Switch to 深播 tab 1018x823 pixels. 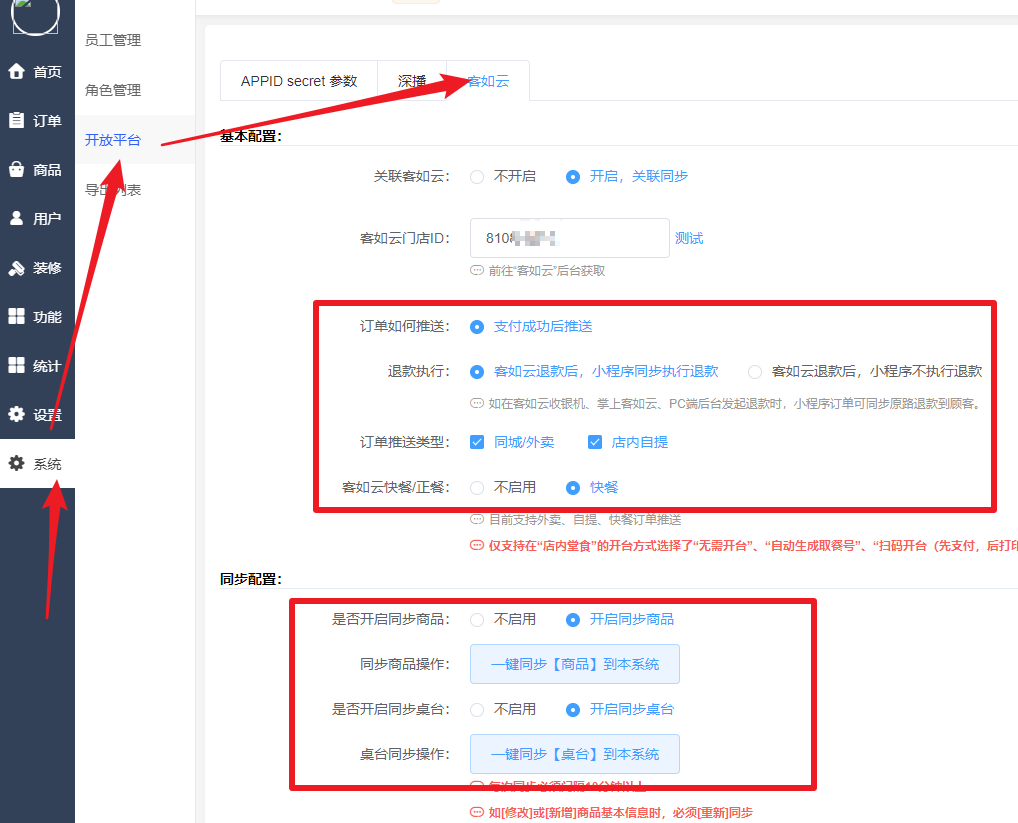[x=412, y=81]
